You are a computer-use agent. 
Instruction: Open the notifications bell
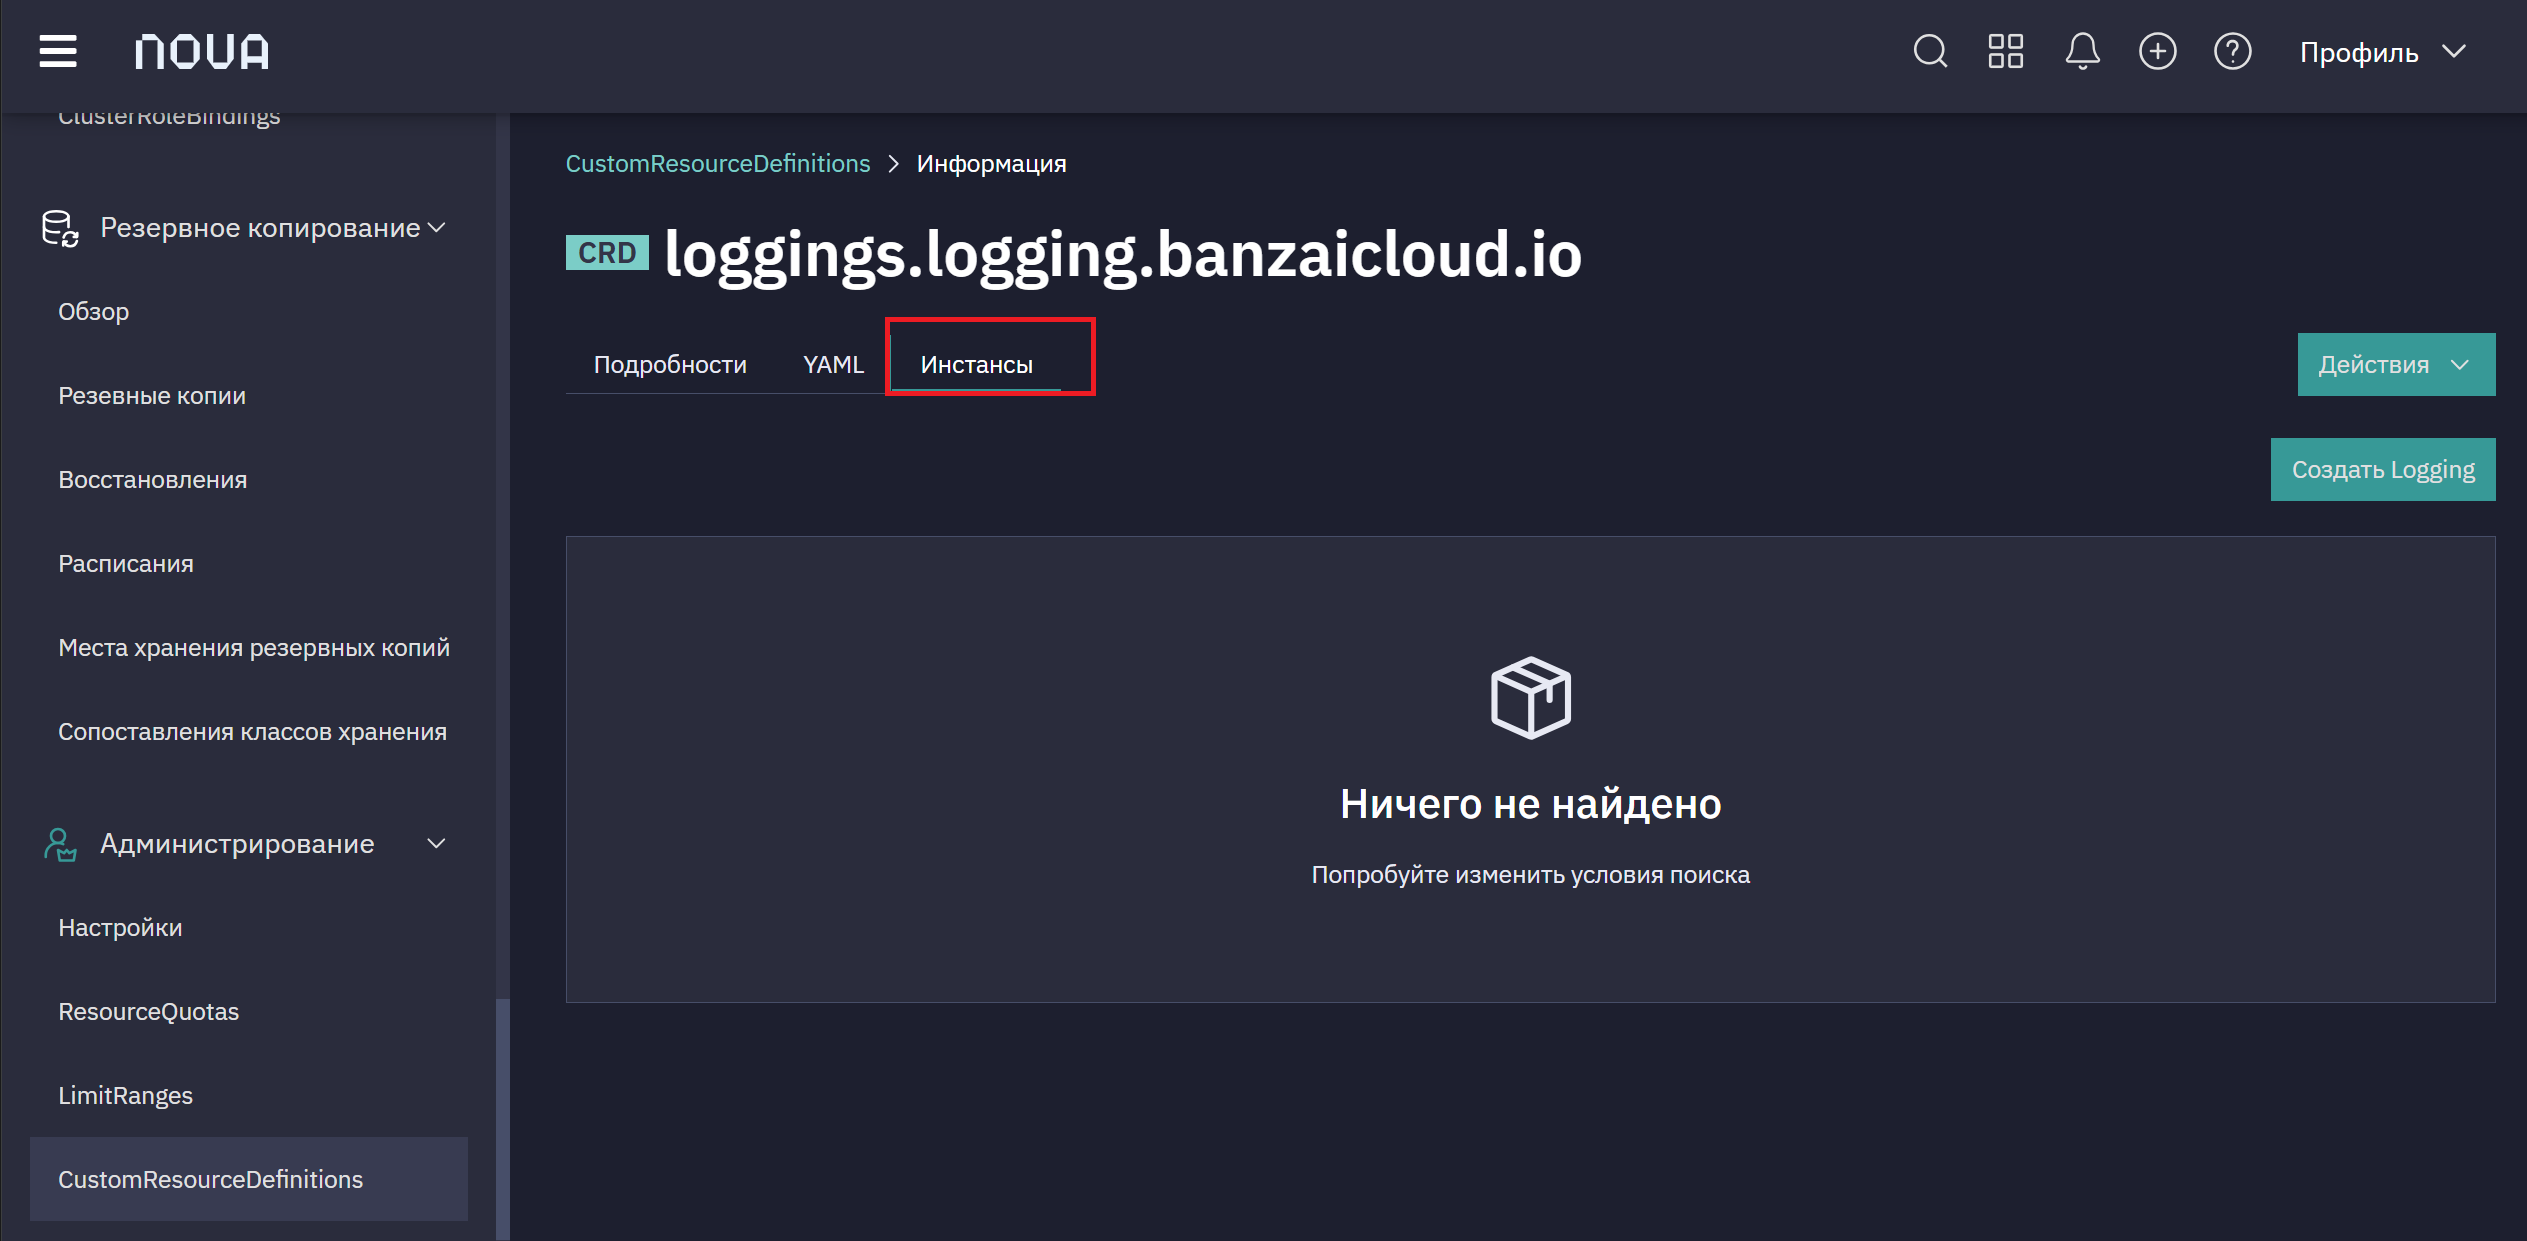click(x=2082, y=51)
